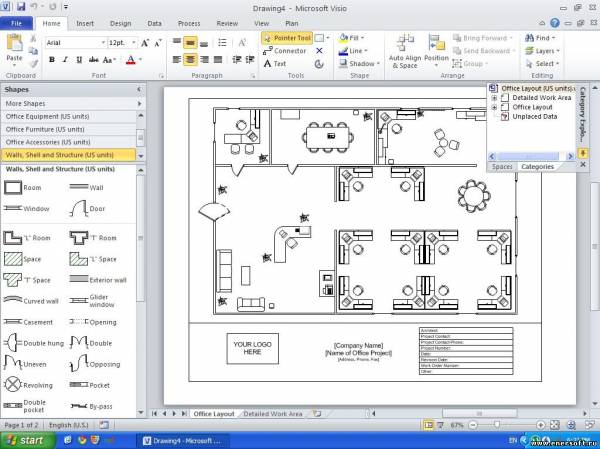The image size is (600, 449).
Task: Switch to the Design ribbon tab
Action: click(x=121, y=23)
